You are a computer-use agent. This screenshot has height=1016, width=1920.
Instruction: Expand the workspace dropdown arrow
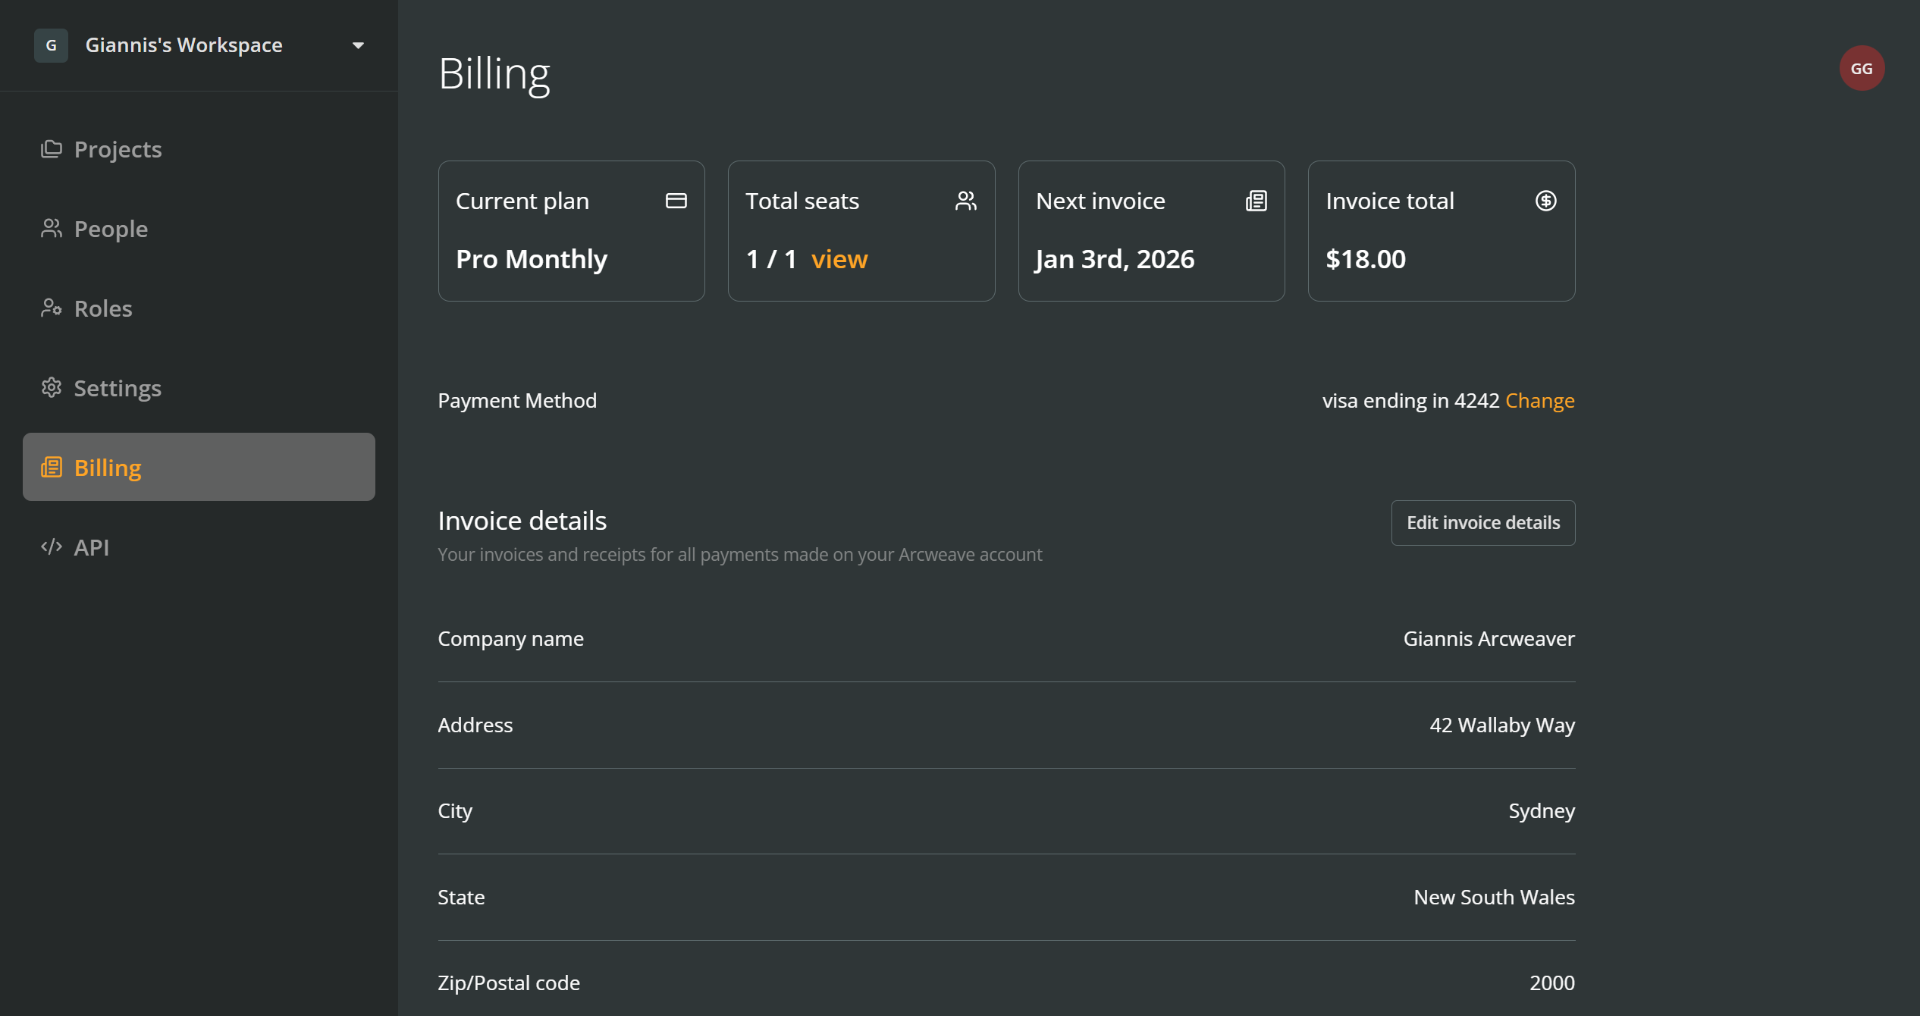point(358,45)
